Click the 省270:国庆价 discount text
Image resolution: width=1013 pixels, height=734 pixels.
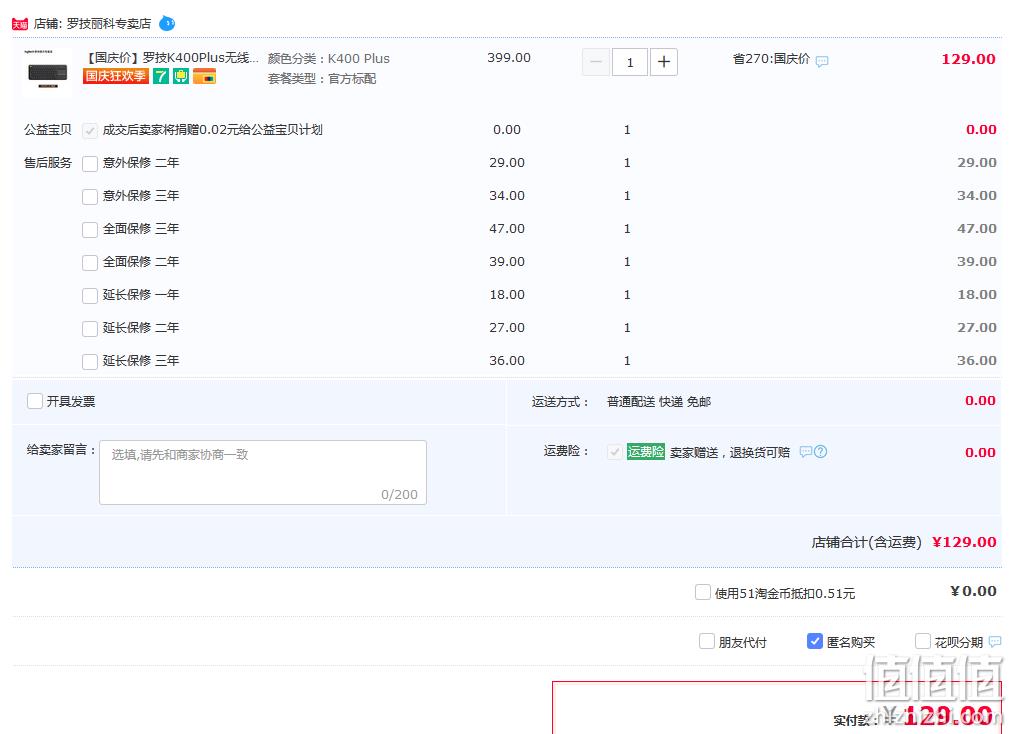coord(771,59)
